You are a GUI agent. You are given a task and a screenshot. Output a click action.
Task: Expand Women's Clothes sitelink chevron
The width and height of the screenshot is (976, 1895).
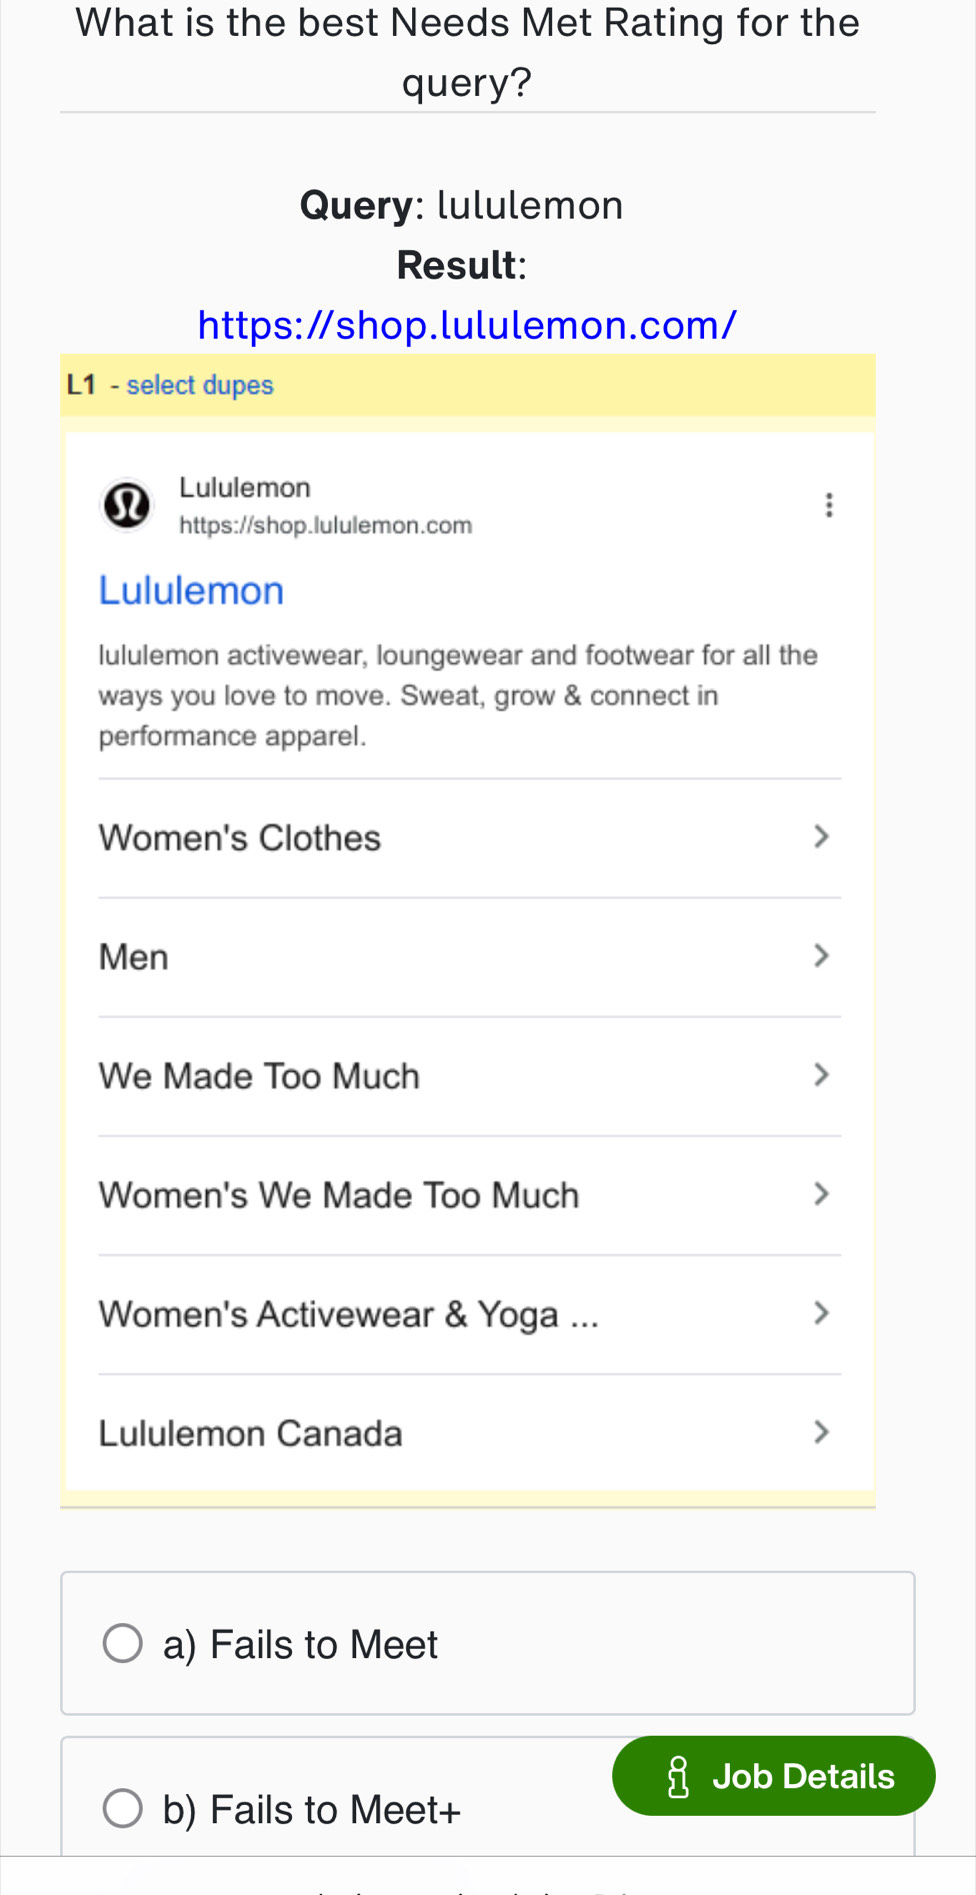click(x=821, y=837)
